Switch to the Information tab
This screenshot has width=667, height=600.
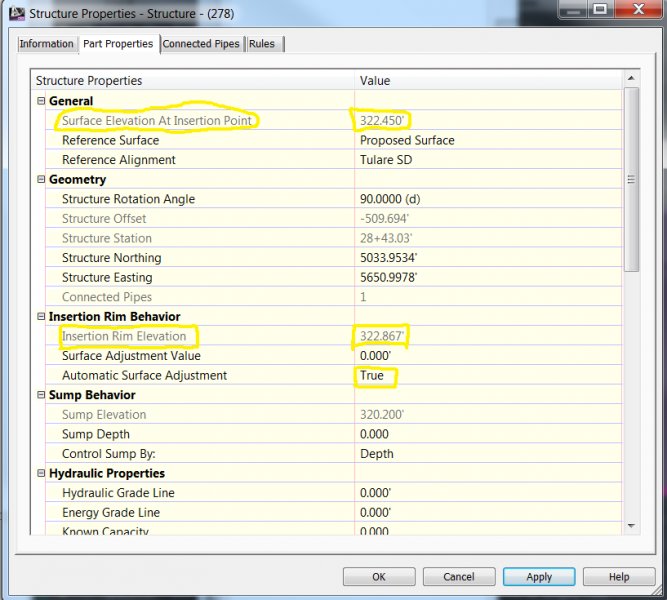(46, 44)
